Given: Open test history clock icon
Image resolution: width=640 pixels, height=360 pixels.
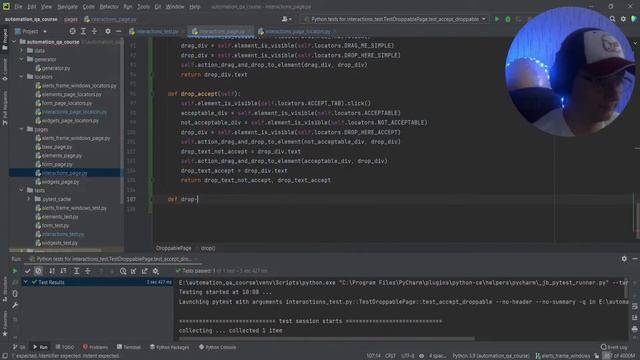Looking at the screenshot, I should (123, 271).
